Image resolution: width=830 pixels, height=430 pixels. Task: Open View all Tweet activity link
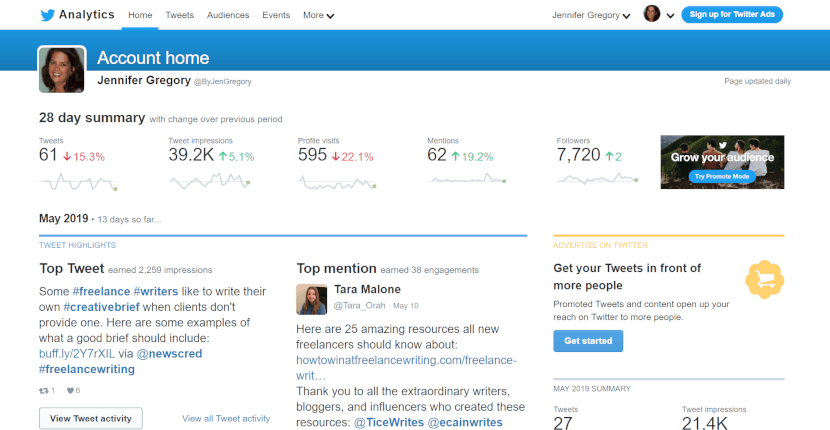coord(226,418)
